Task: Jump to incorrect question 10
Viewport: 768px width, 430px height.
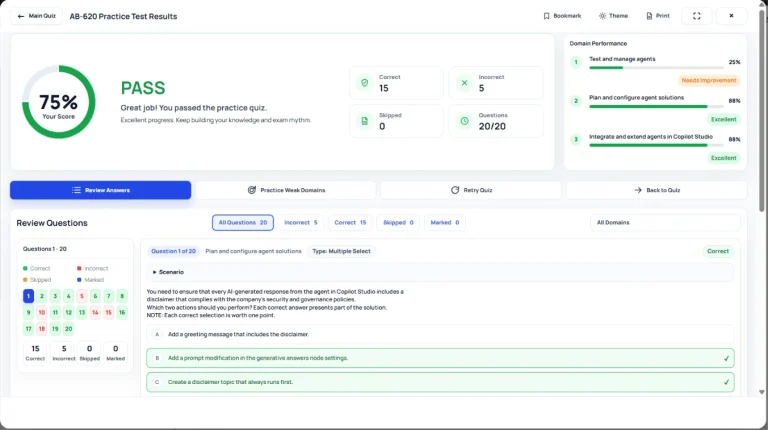Action: tap(42, 312)
